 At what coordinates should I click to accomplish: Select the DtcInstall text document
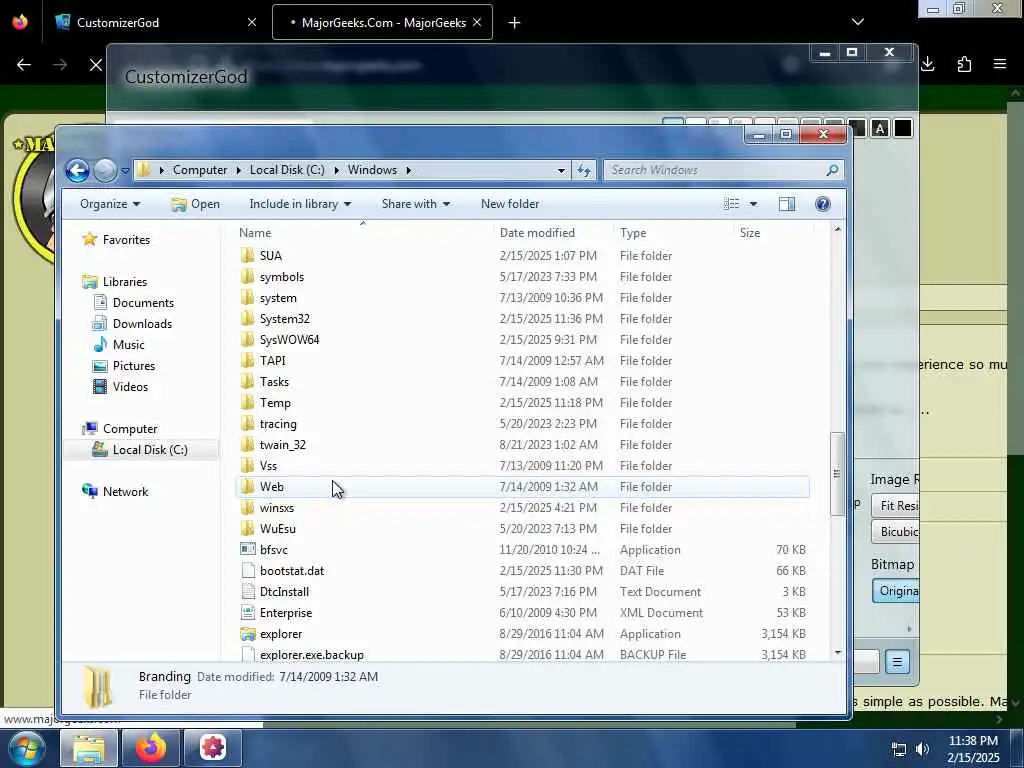point(284,592)
